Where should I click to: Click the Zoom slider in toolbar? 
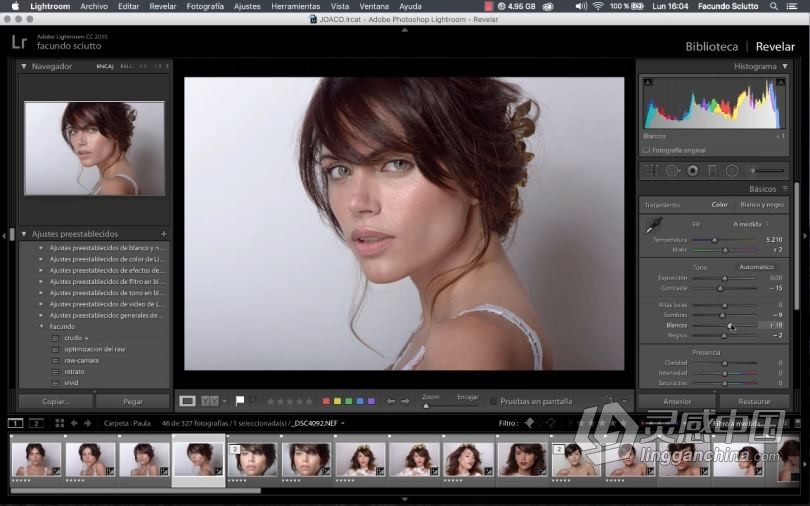pos(450,406)
